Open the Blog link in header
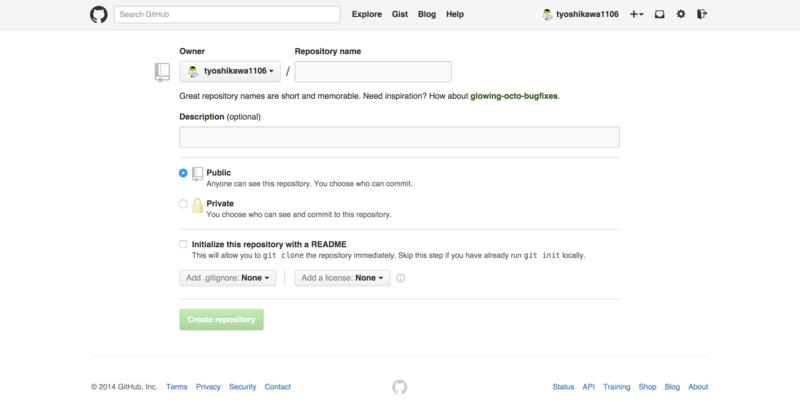Viewport: 800px width, 402px height. click(x=427, y=14)
